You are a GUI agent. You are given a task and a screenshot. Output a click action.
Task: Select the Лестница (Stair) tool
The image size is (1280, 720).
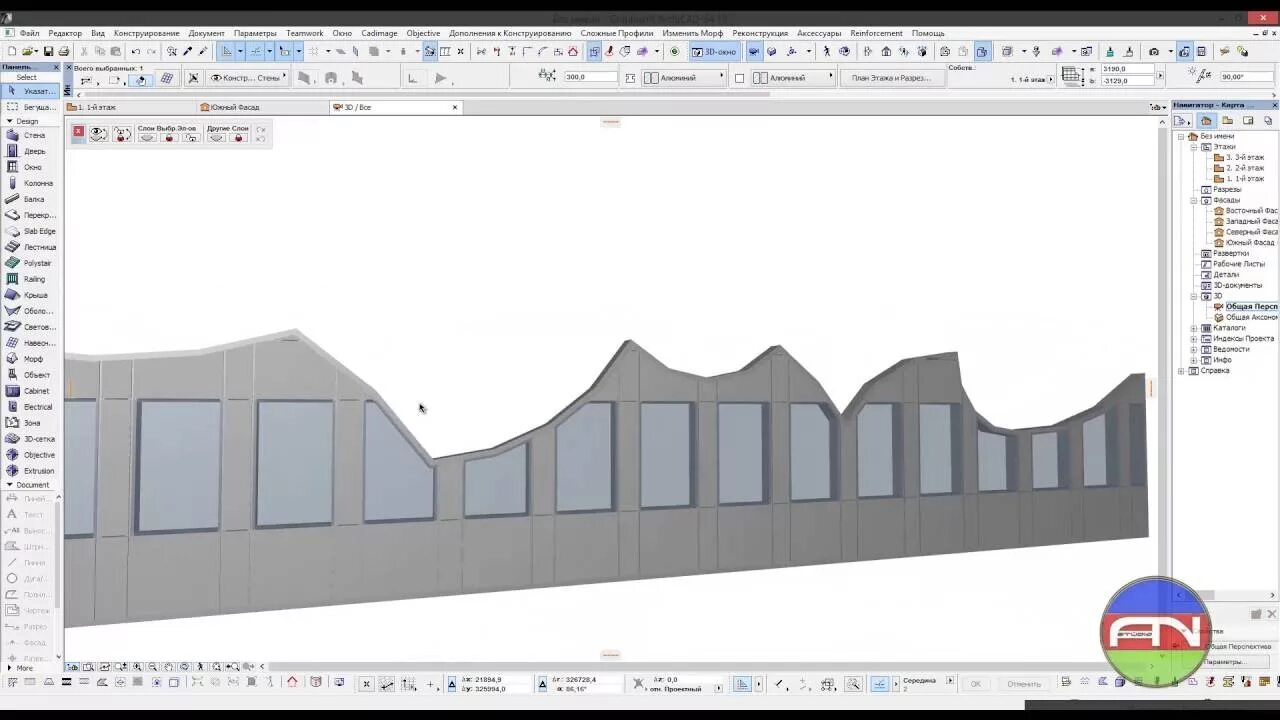point(30,247)
